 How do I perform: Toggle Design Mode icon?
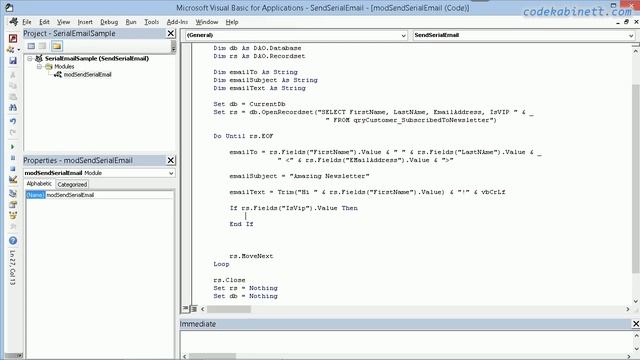[x=13, y=179]
